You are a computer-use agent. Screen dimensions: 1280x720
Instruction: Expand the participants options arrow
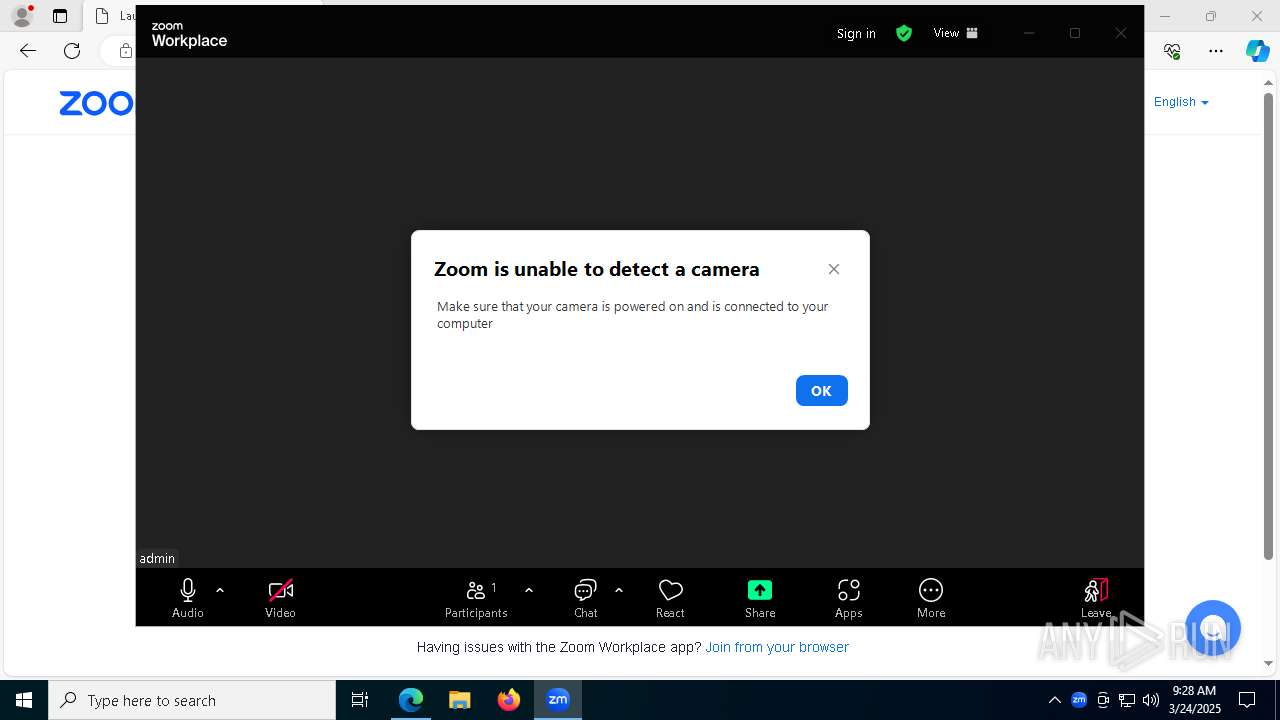click(529, 590)
